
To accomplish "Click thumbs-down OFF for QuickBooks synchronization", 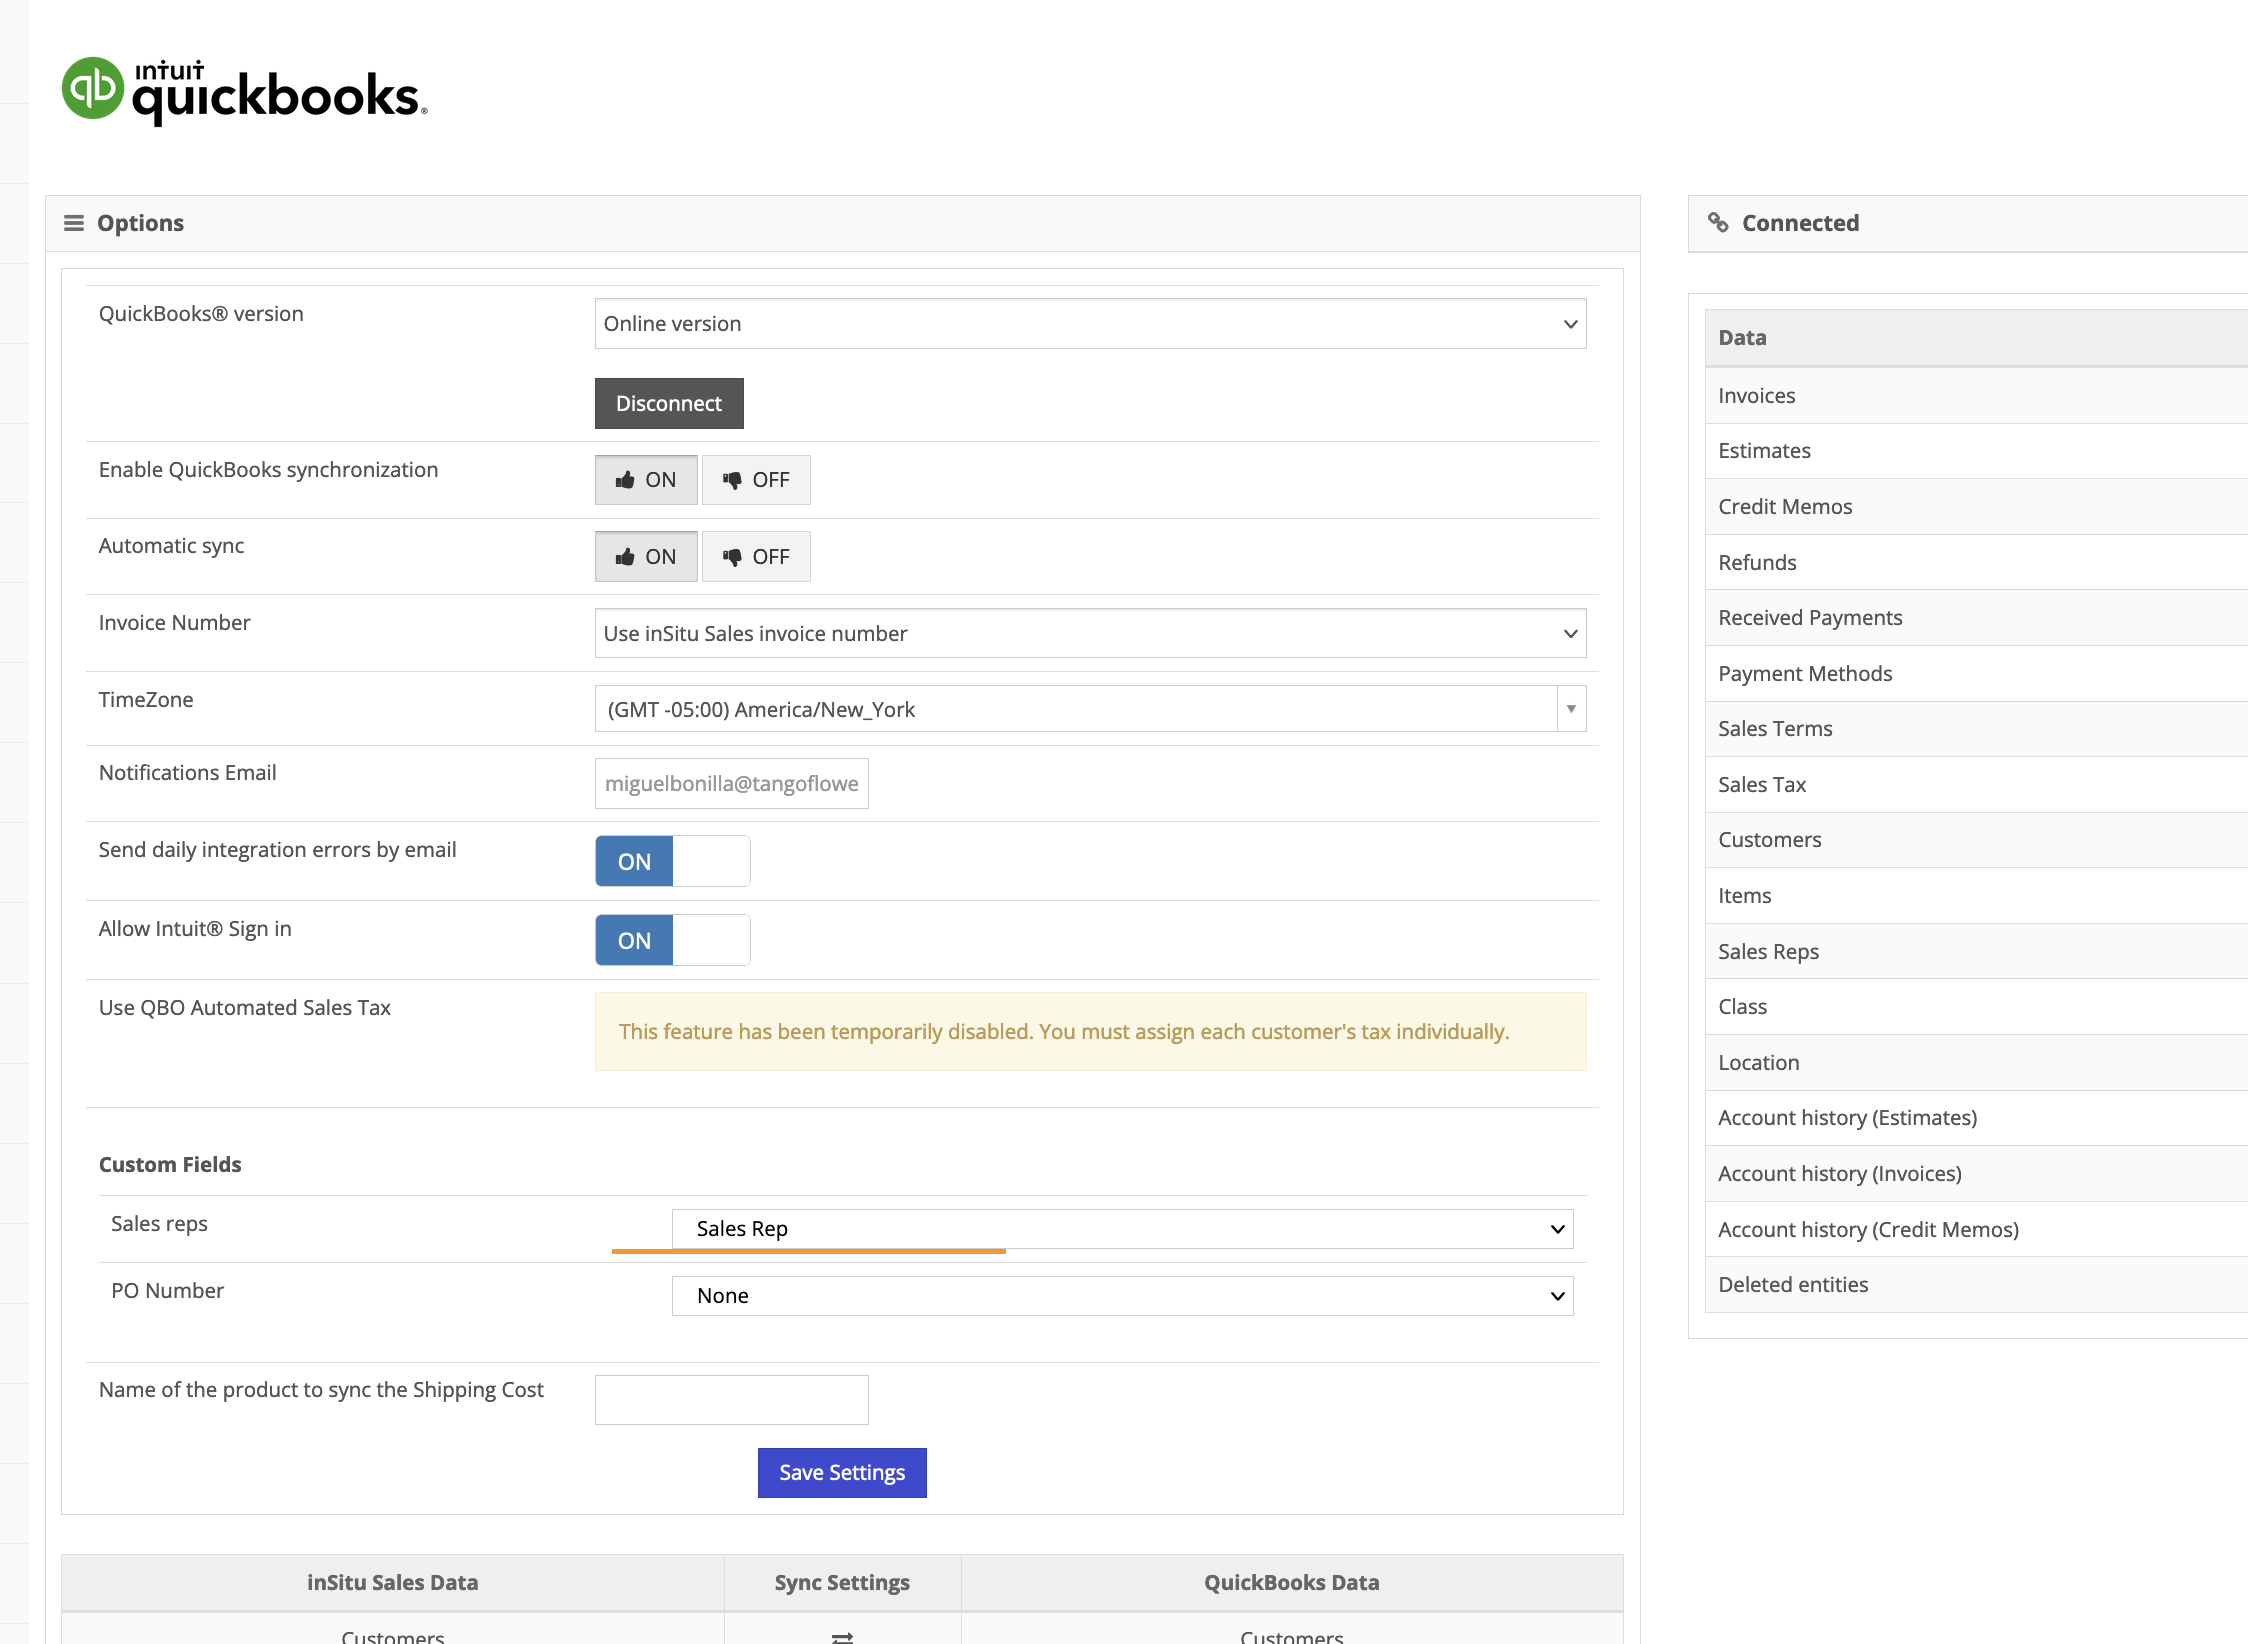I will [x=756, y=480].
